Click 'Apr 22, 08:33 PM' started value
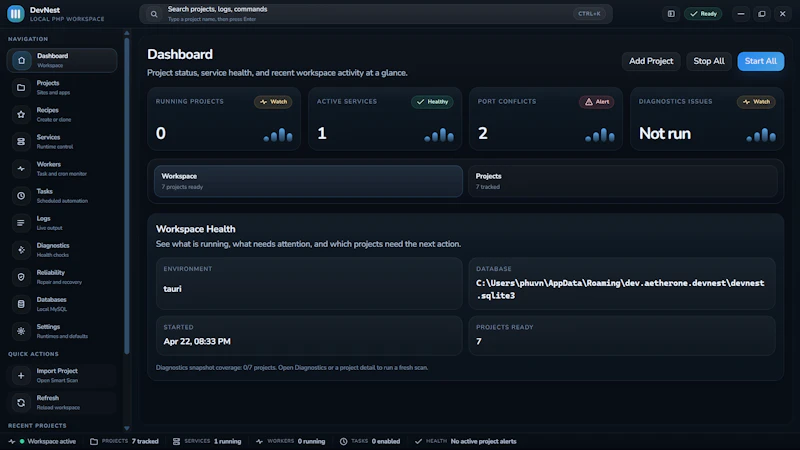This screenshot has width=800, height=450. [197, 341]
